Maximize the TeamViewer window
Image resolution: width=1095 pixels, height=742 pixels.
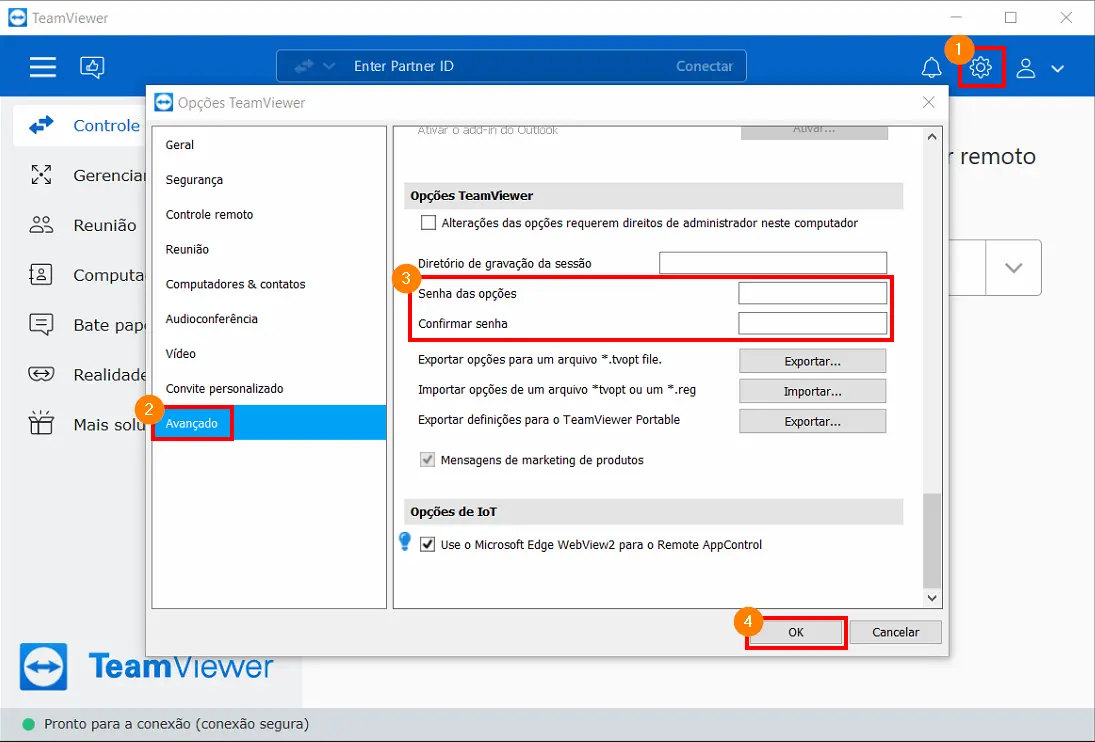coord(1011,17)
